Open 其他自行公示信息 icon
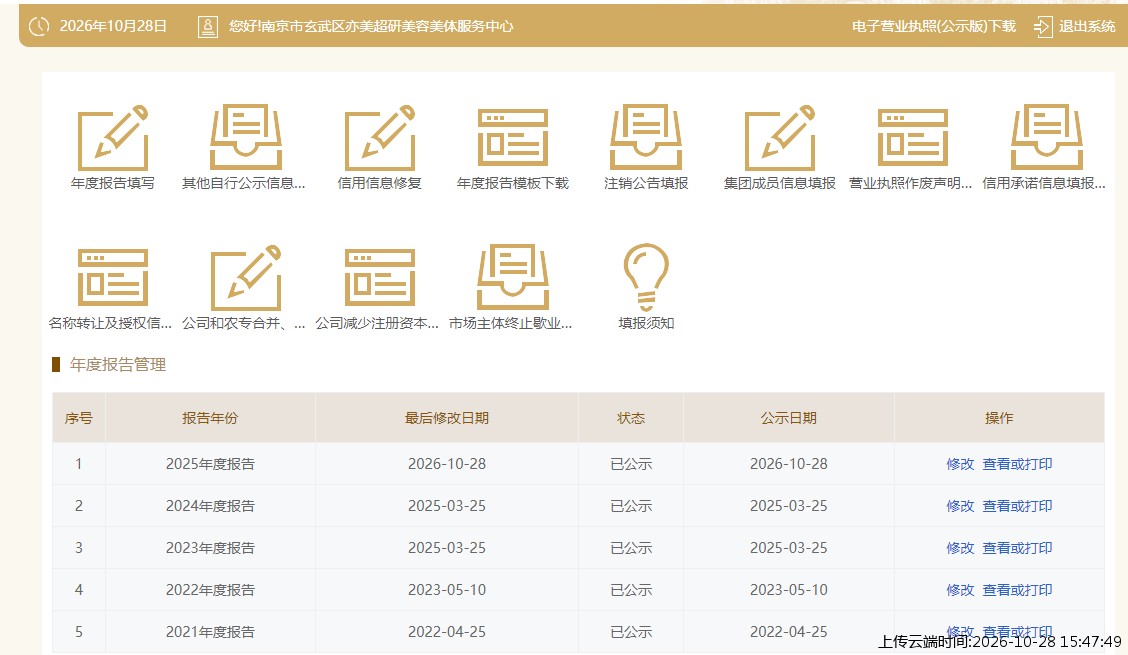The width and height of the screenshot is (1128, 655). click(246, 137)
